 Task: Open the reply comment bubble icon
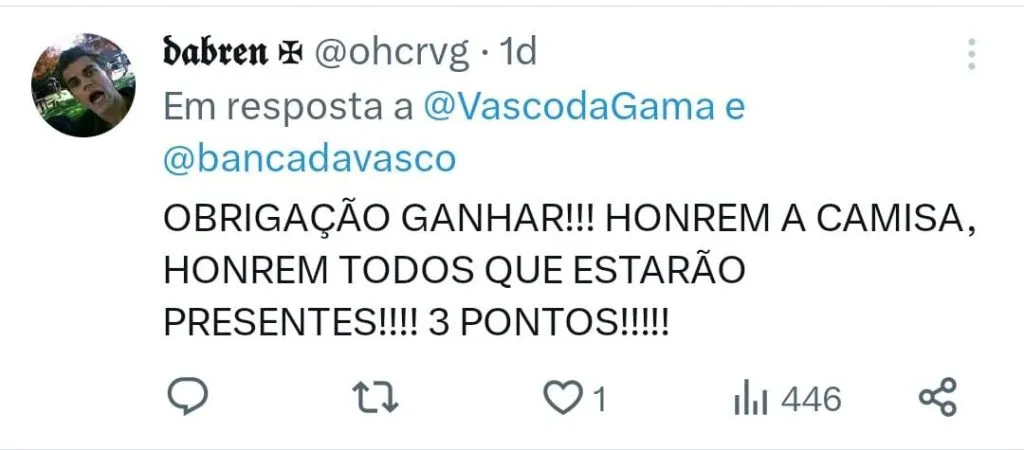(x=187, y=396)
